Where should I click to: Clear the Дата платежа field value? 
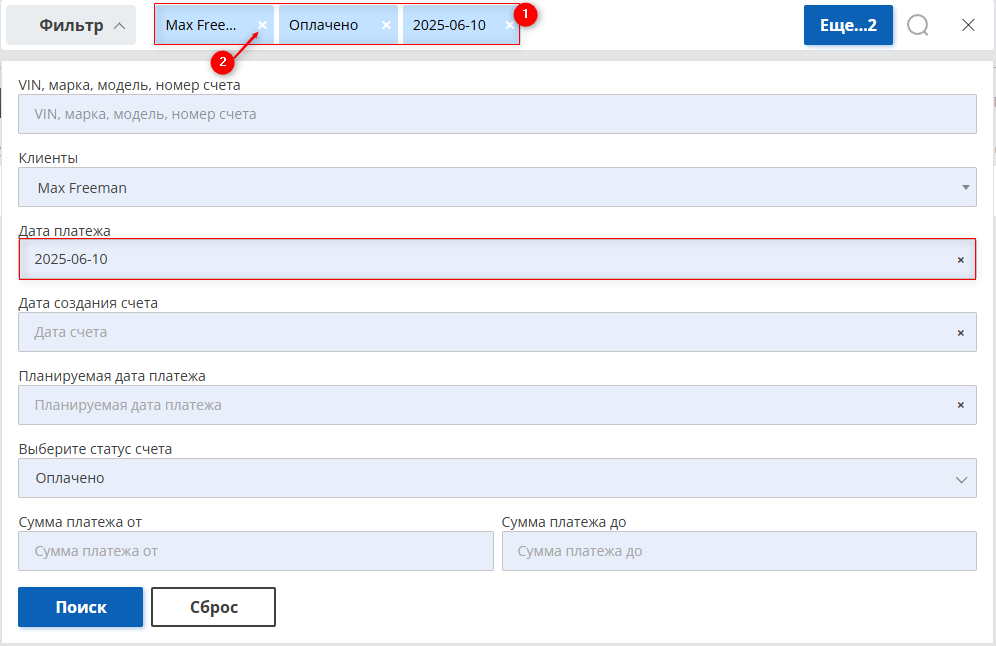pos(960,260)
